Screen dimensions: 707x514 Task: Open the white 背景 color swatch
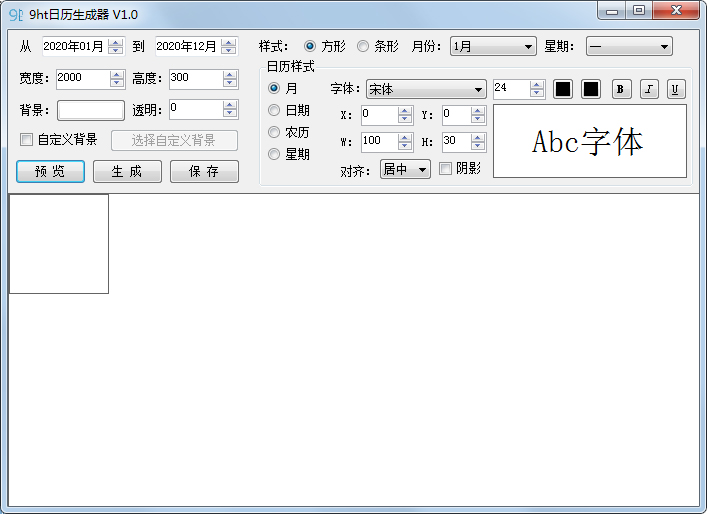pos(91,110)
